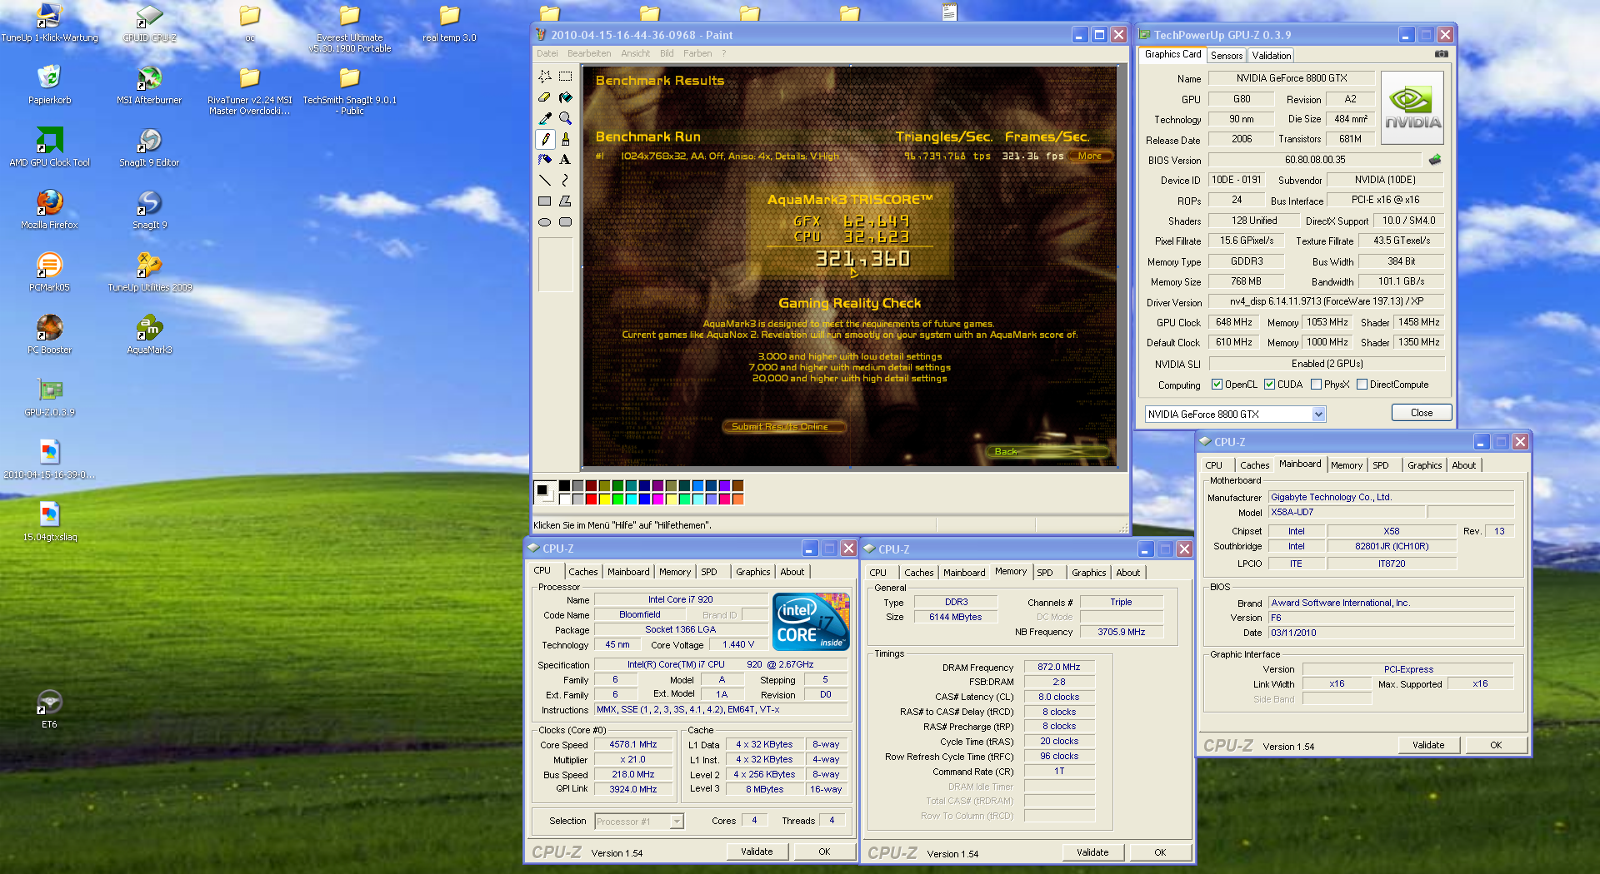Viewport: 1600px width, 874px height.
Task: Choose the Ellipse shape tool in Paint
Action: pos(545,222)
